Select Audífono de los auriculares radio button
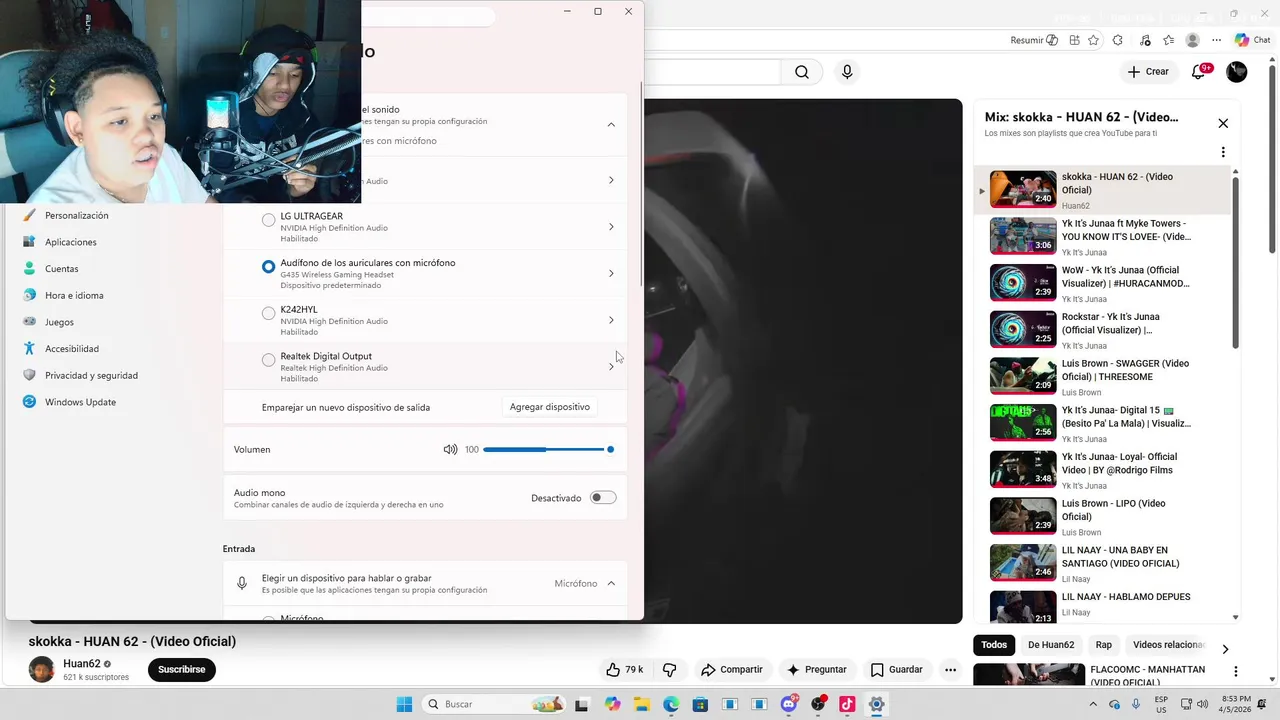This screenshot has height=720, width=1280. (268, 267)
